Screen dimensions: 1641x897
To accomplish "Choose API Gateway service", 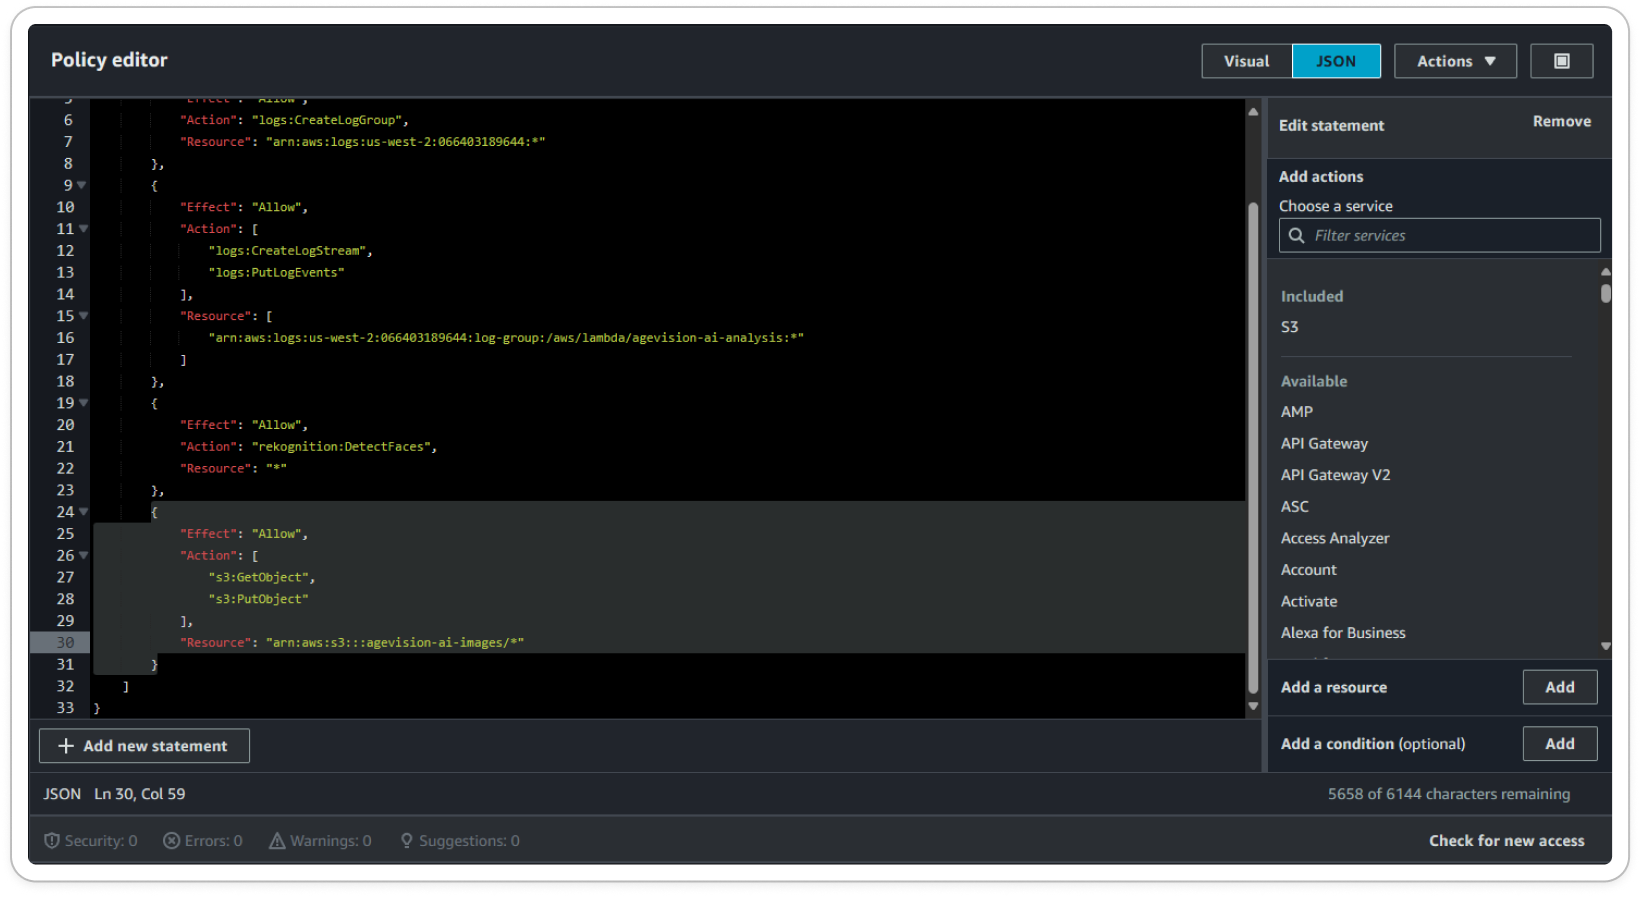I will tap(1324, 444).
